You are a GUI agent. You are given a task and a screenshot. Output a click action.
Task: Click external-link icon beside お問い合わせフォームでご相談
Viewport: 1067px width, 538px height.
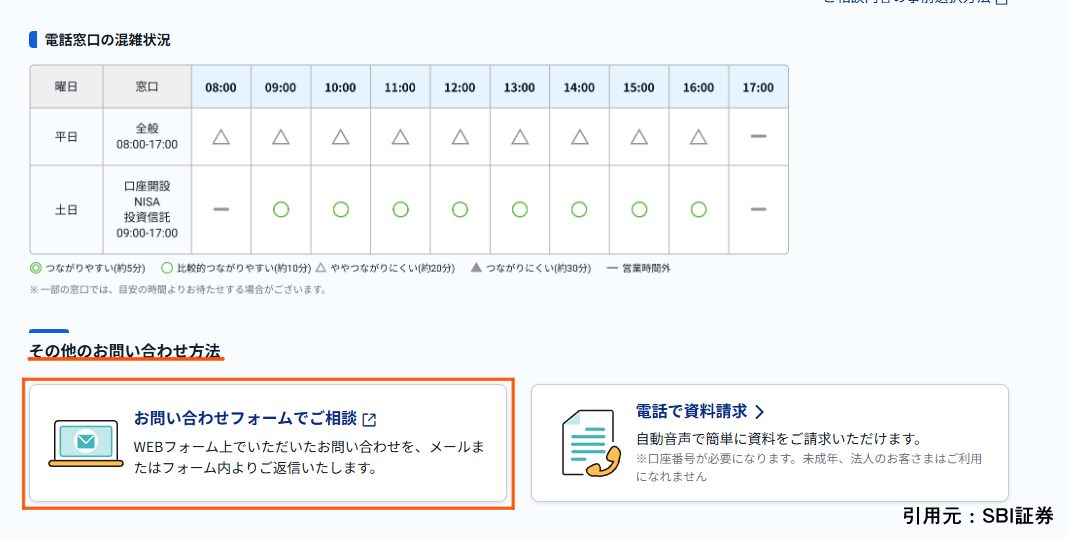point(369,419)
